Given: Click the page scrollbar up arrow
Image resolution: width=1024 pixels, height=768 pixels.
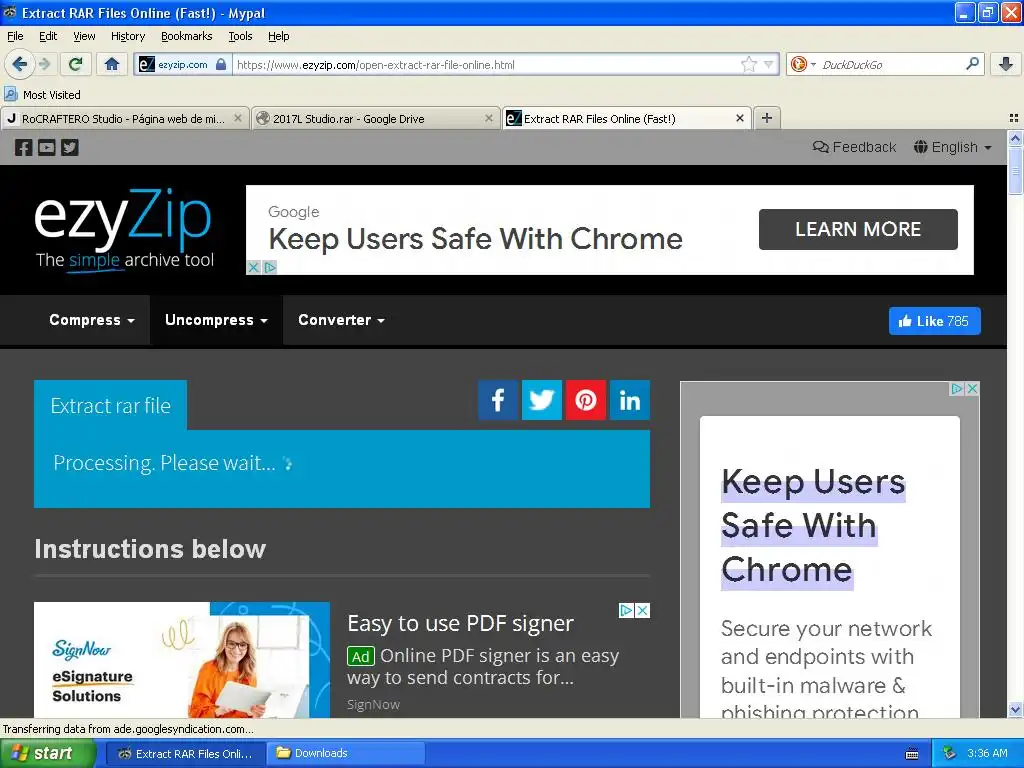Looking at the screenshot, I should click(1015, 138).
